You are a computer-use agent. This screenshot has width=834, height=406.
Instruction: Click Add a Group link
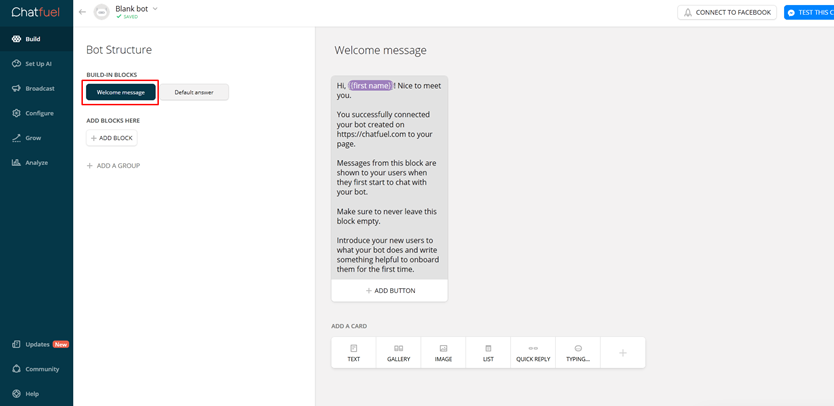coord(113,165)
